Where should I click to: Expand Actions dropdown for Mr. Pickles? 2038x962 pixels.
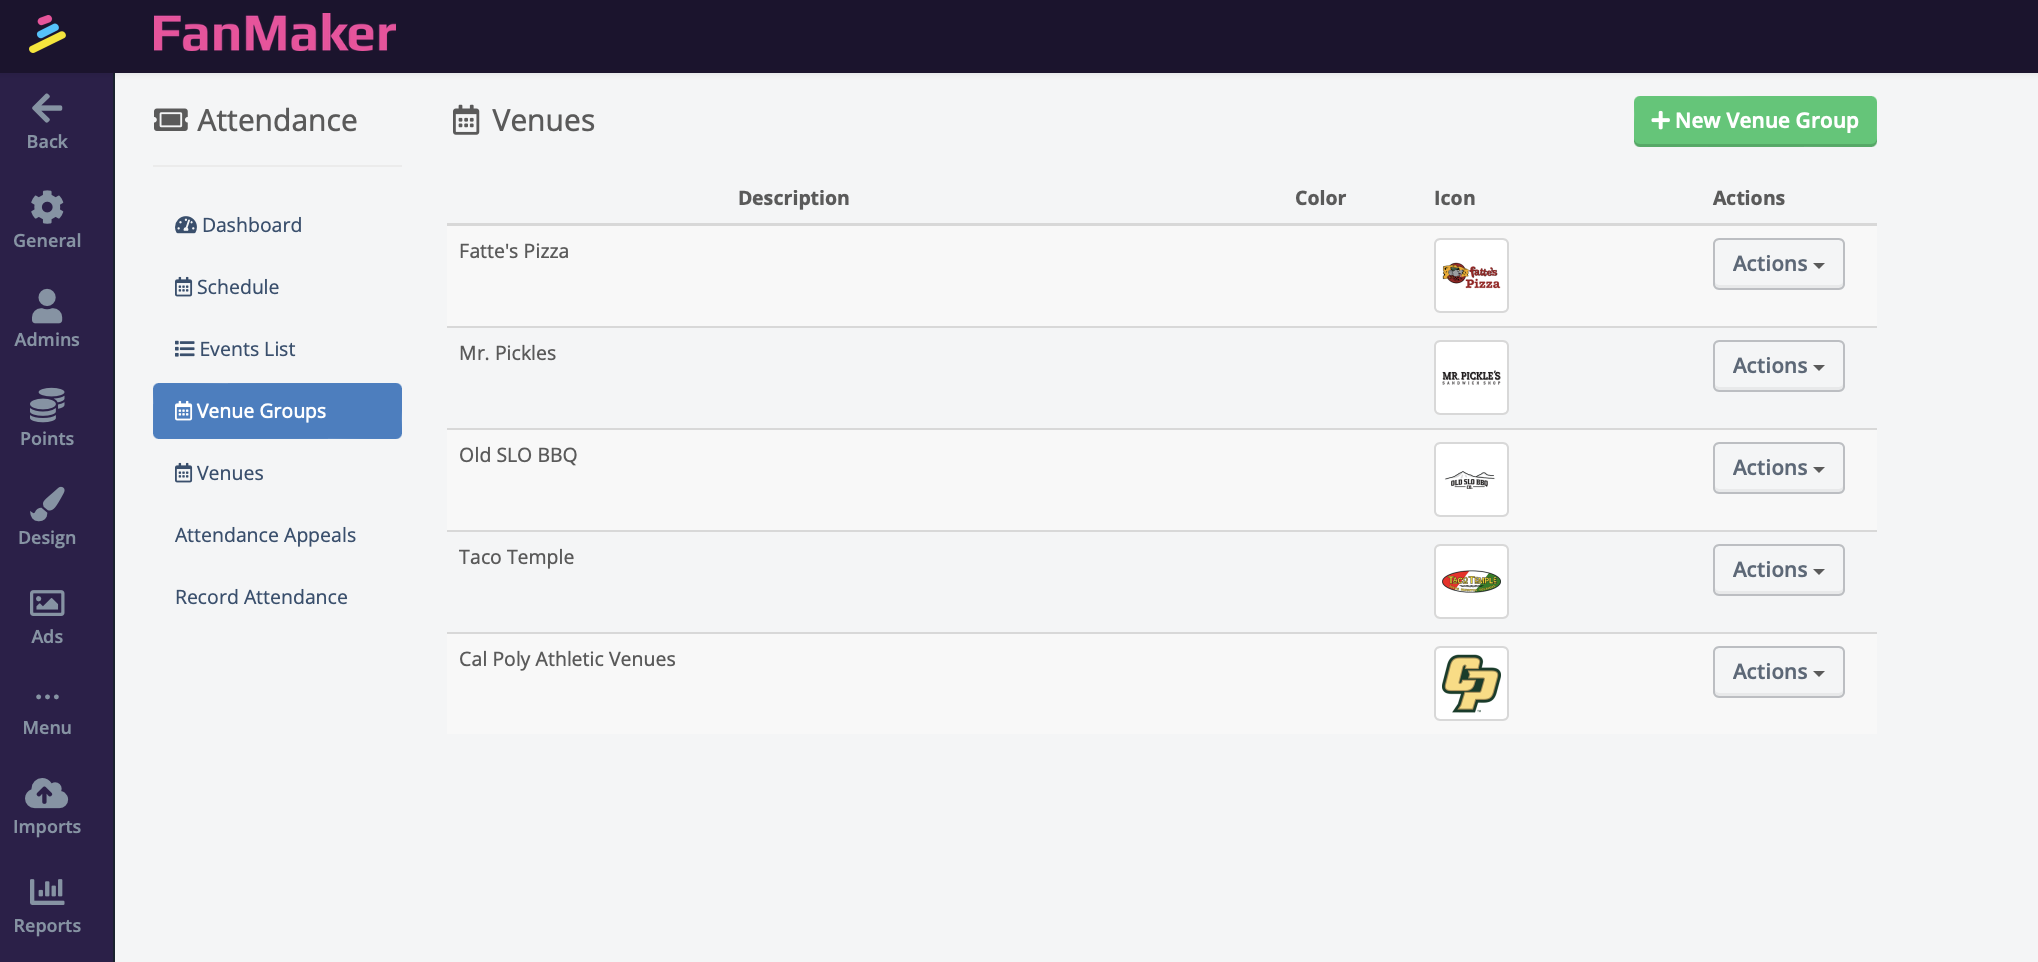(x=1777, y=366)
